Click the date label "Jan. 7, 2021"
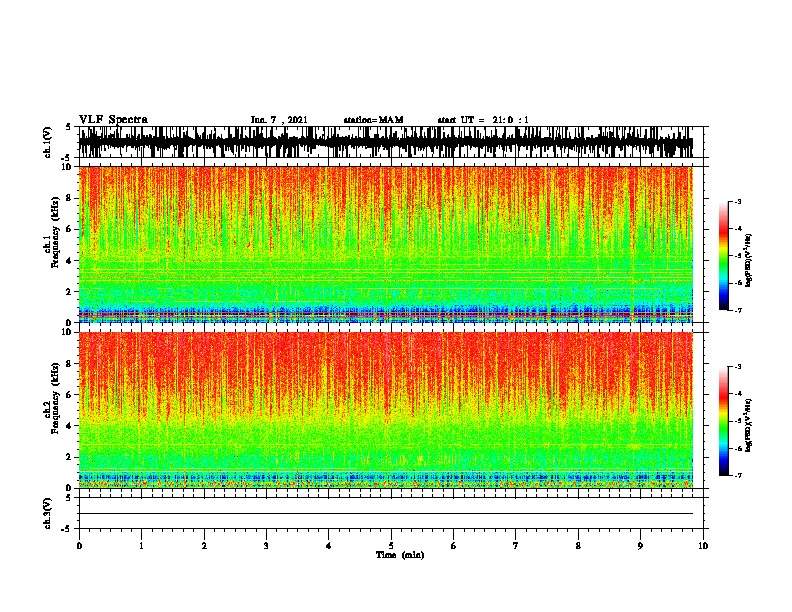792x612 pixels. pos(279,120)
